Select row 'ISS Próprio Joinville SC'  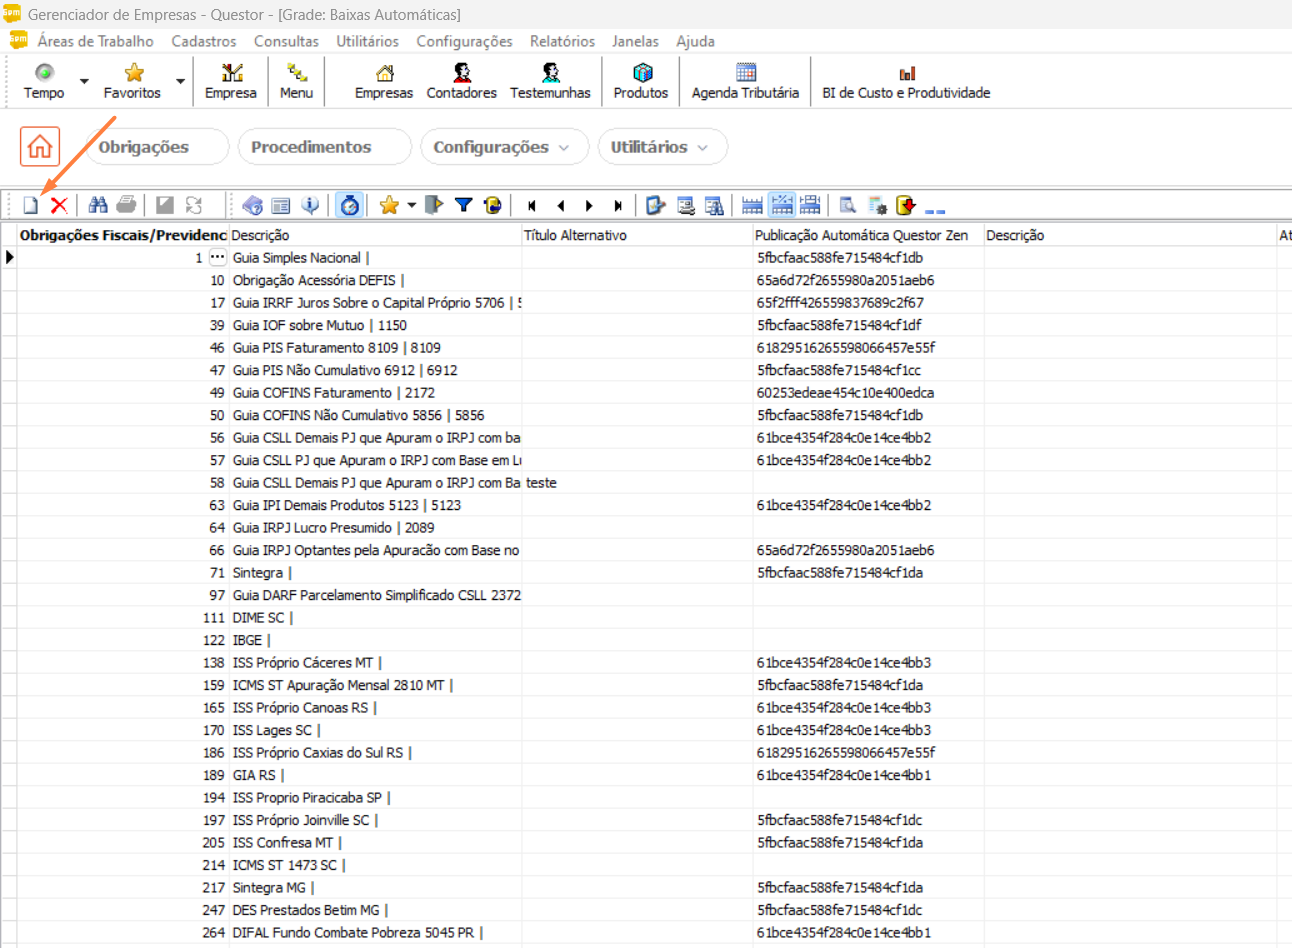(646, 820)
